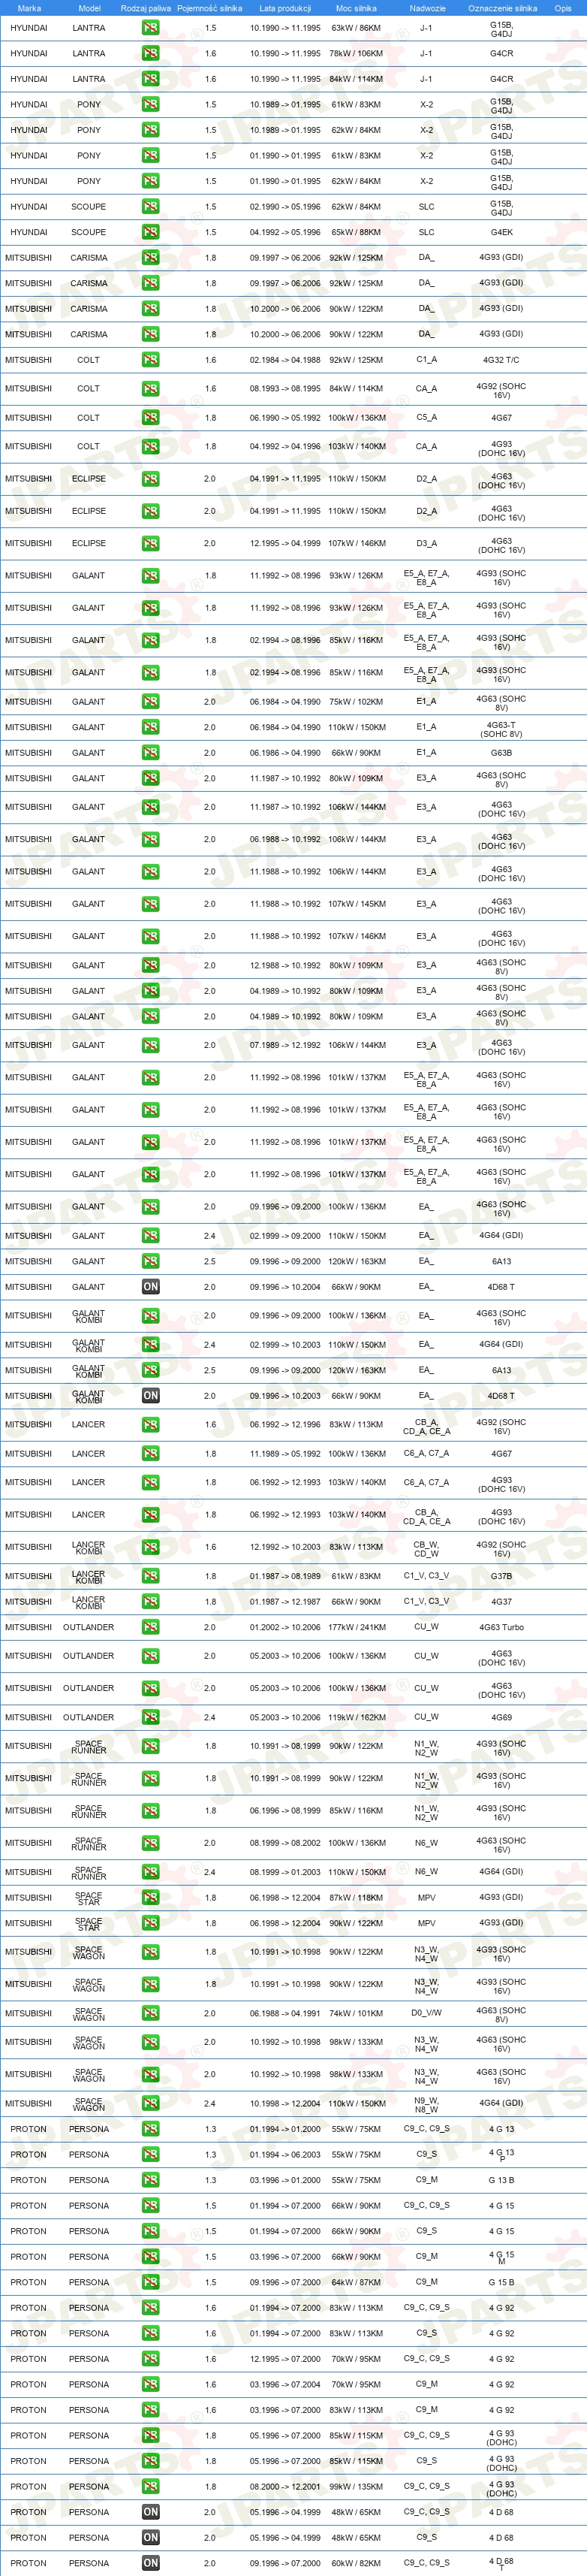Click petrol icon in Galant G63B row
The width and height of the screenshot is (587, 2576).
[x=150, y=753]
